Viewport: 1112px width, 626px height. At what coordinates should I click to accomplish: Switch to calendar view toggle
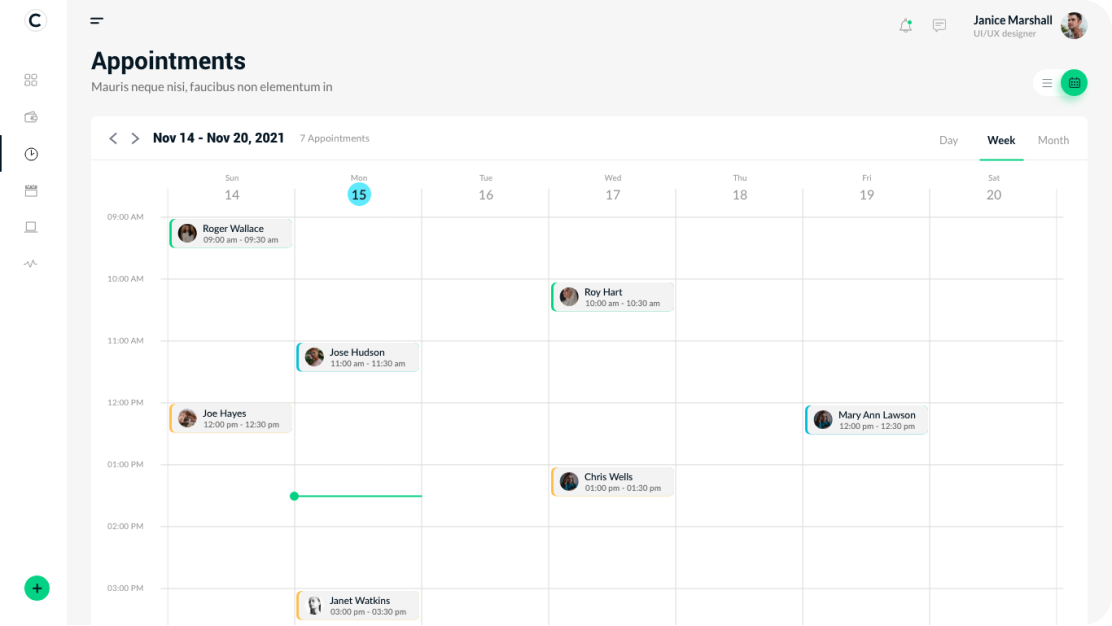coord(1074,83)
